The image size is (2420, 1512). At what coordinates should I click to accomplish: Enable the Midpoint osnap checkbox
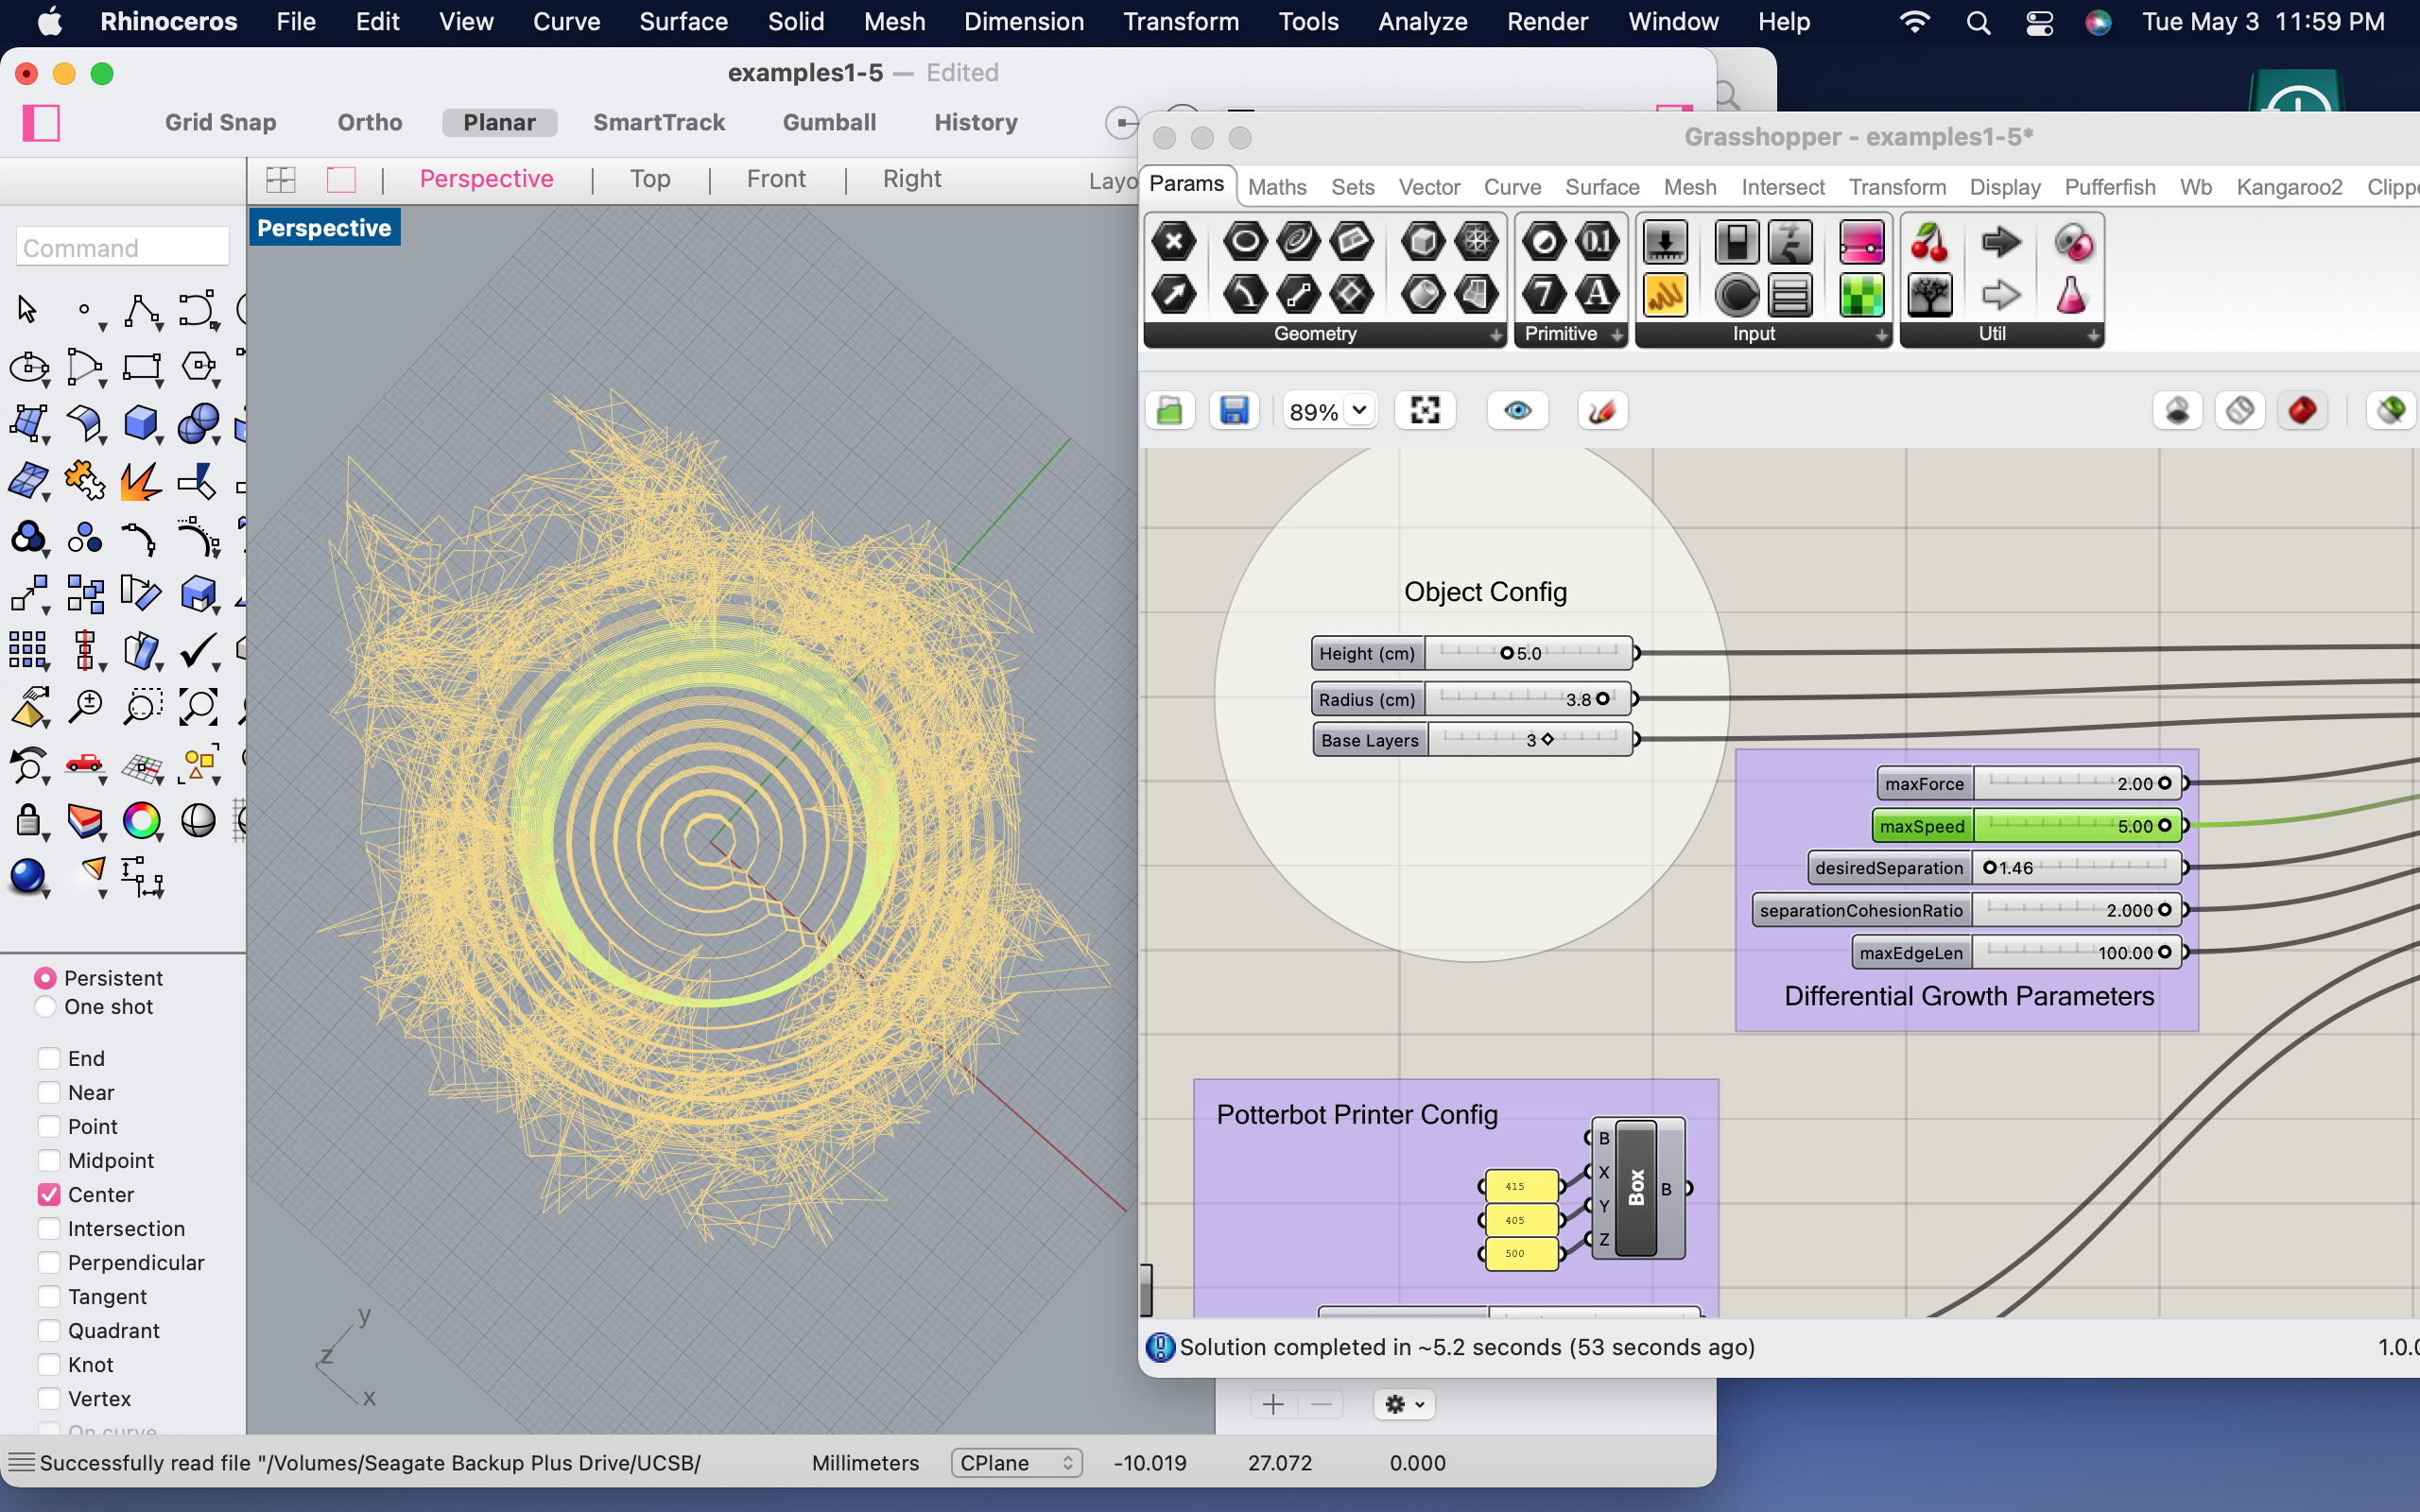(x=48, y=1161)
